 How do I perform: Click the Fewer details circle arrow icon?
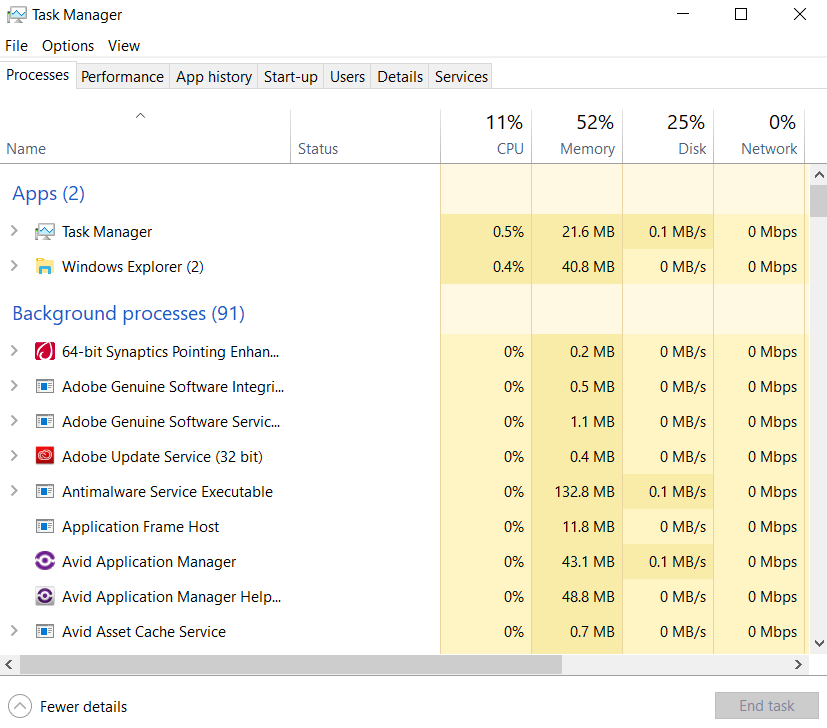pos(20,706)
